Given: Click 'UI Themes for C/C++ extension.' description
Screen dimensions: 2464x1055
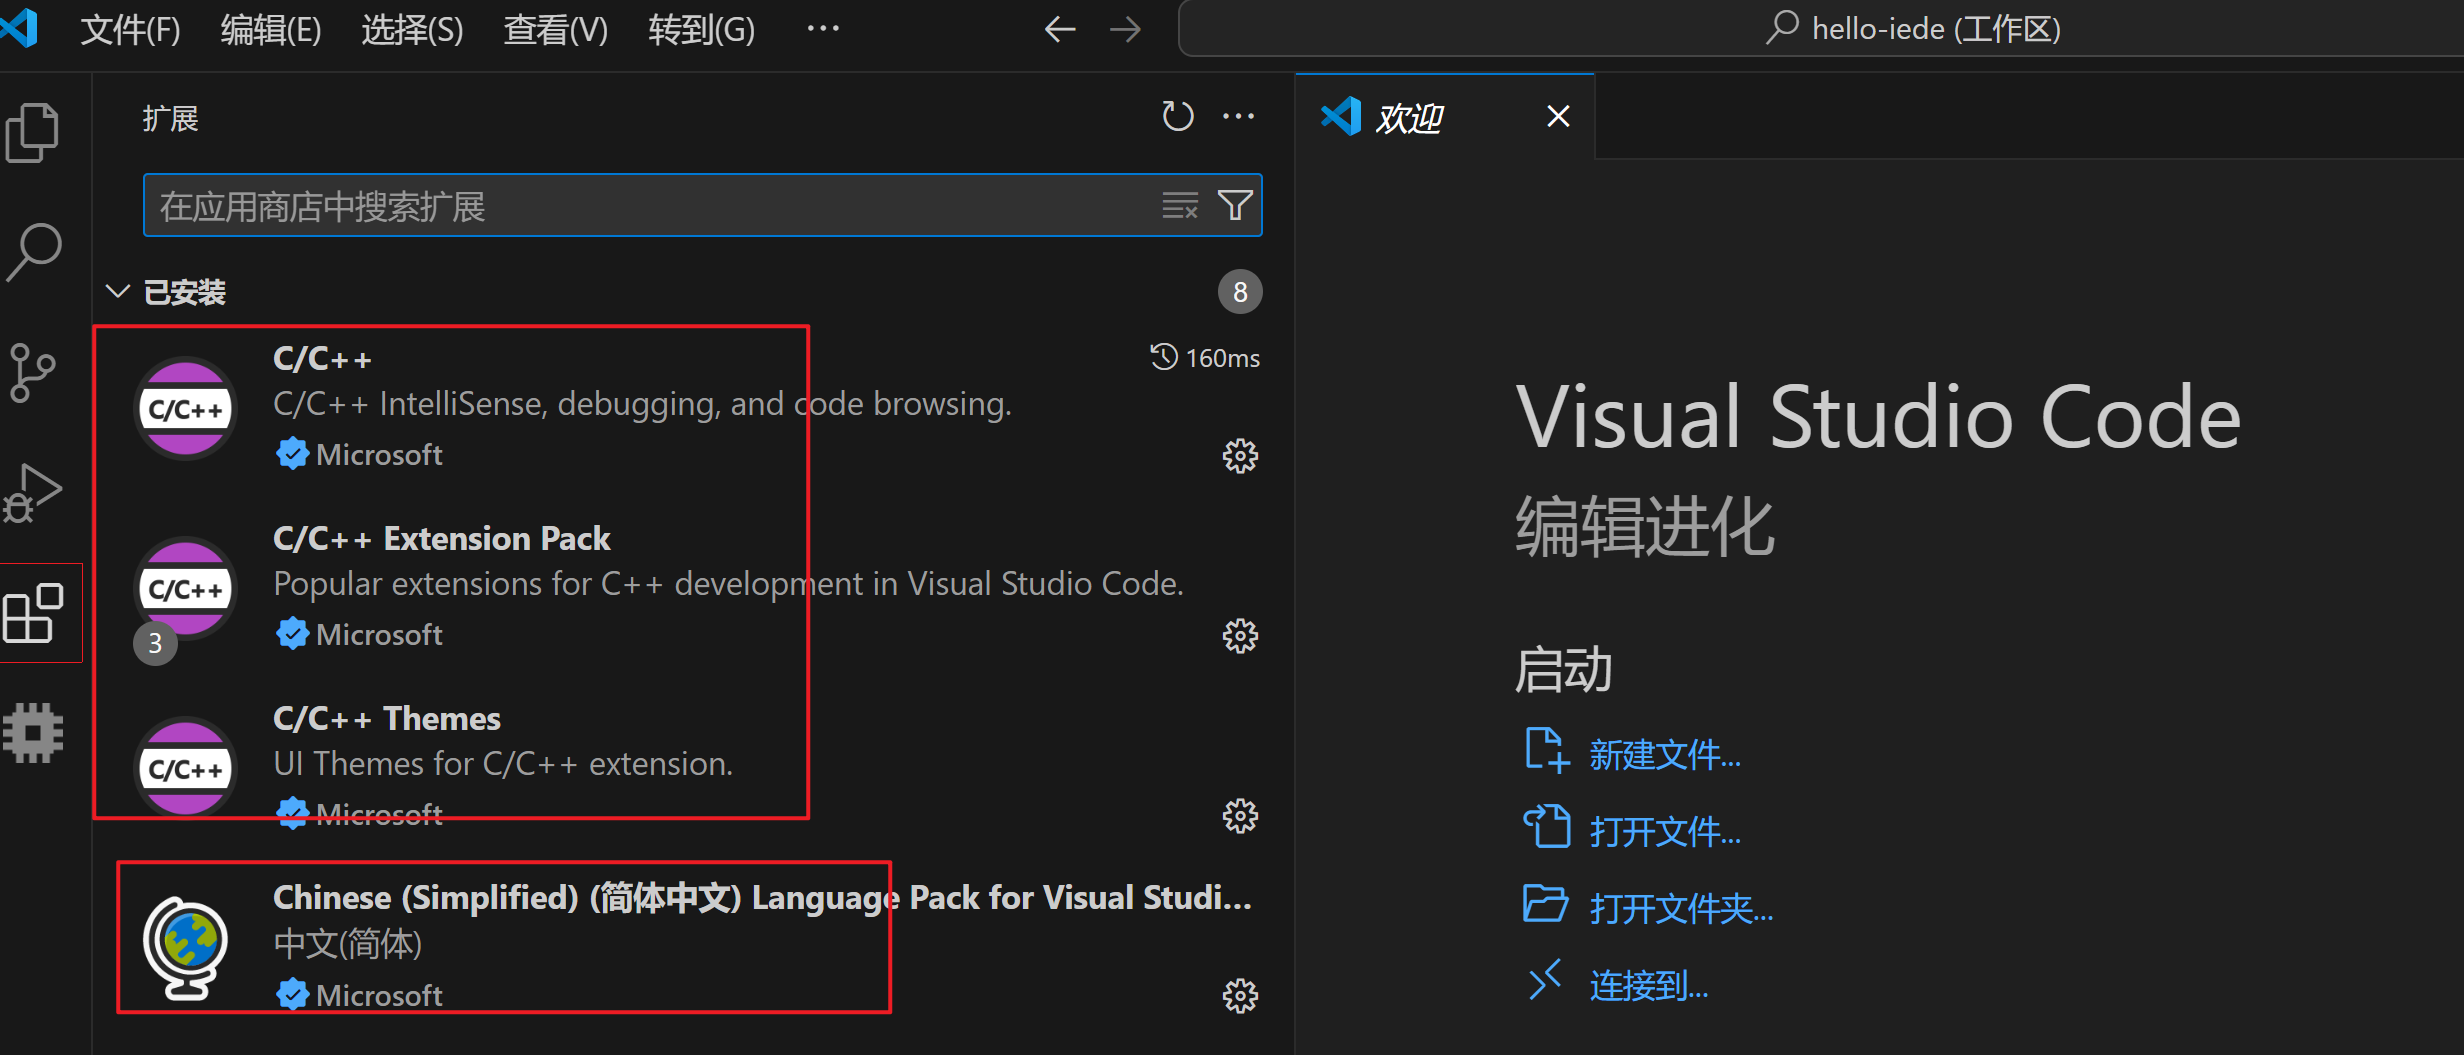Looking at the screenshot, I should (x=503, y=764).
